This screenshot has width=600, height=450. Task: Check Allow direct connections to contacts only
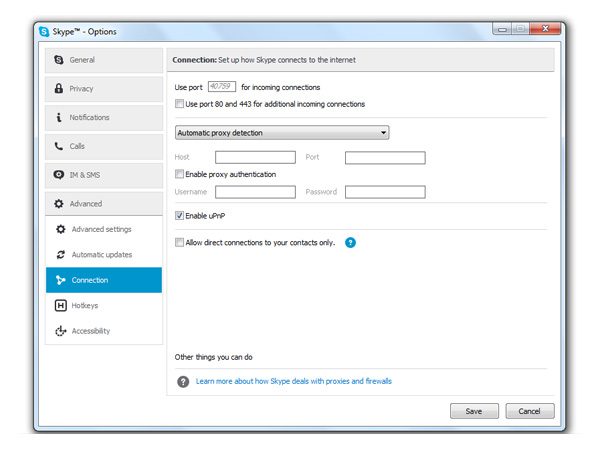point(179,242)
